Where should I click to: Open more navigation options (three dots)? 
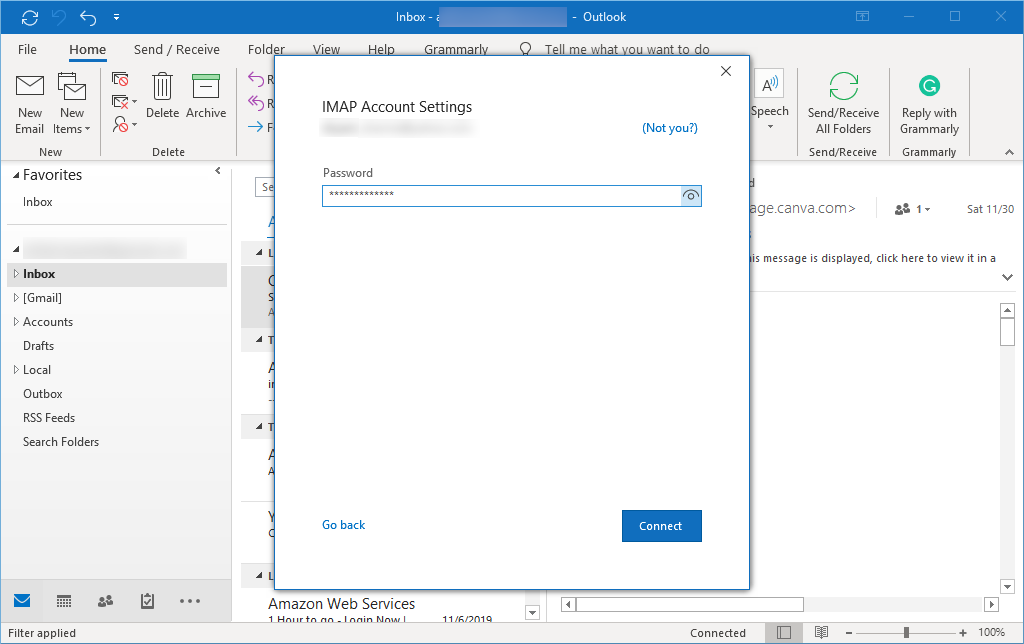[189, 601]
